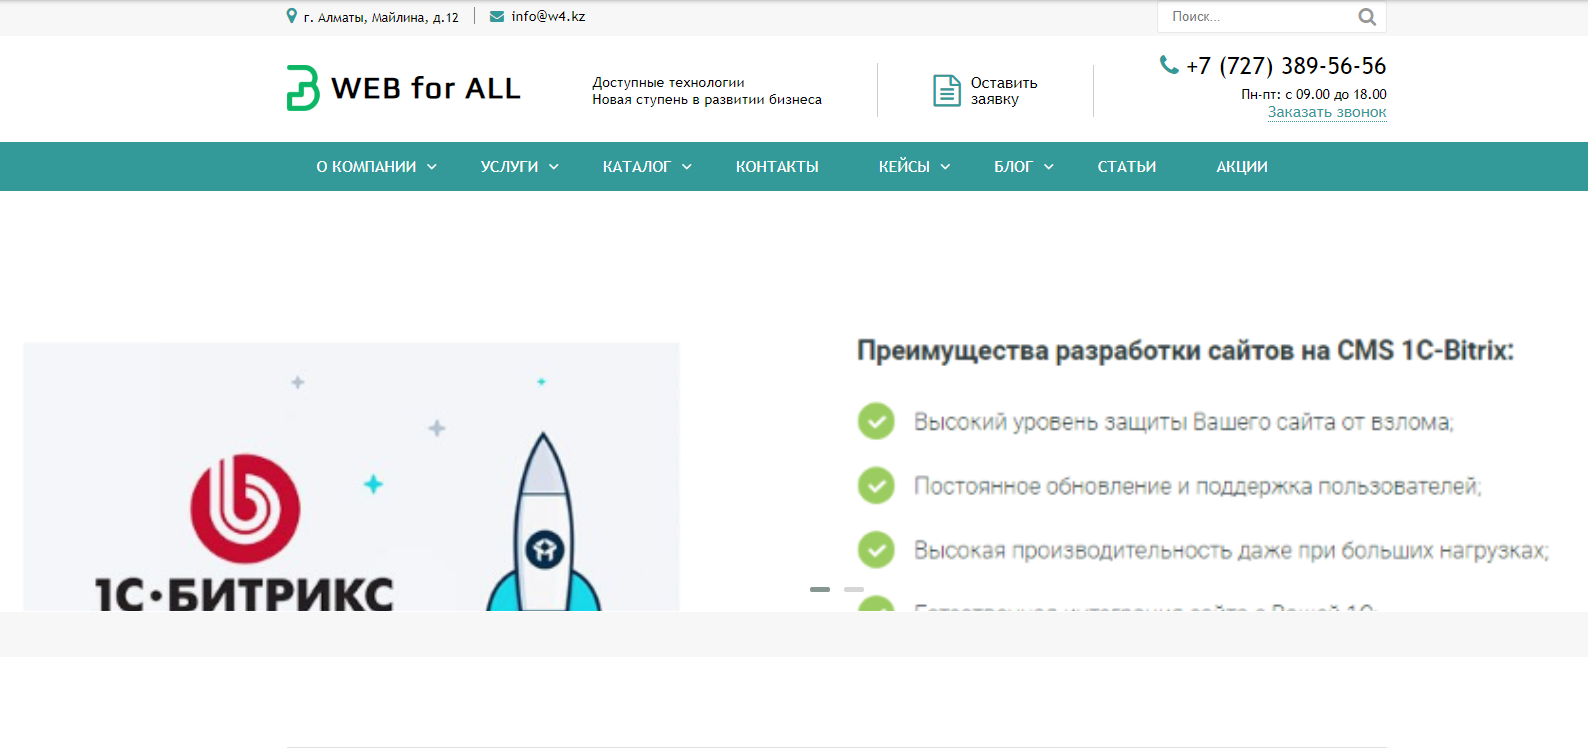This screenshot has width=1588, height=752.
Task: Expand the КАТАЛОГ menu arrow
Action: click(687, 167)
